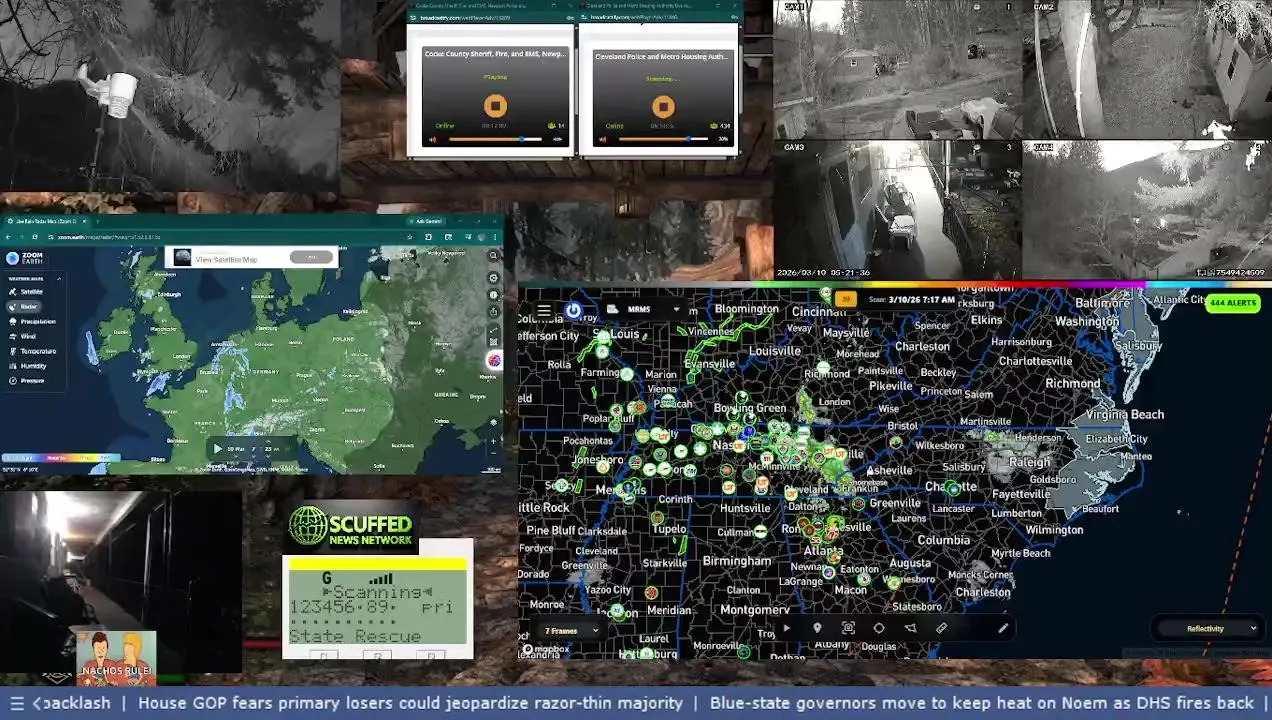Select the location pin tool in radar toolbar
Image resolution: width=1272 pixels, height=720 pixels.
817,628
